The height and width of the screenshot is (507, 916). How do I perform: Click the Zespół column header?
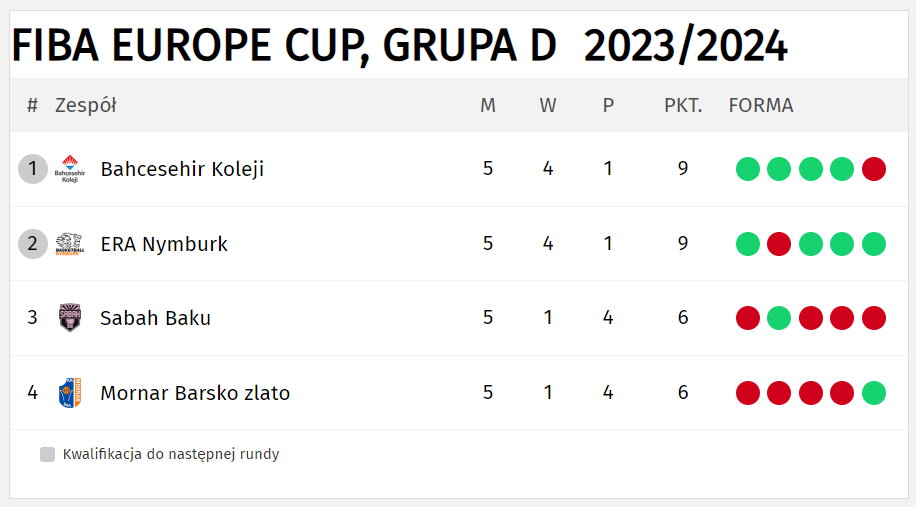[85, 105]
